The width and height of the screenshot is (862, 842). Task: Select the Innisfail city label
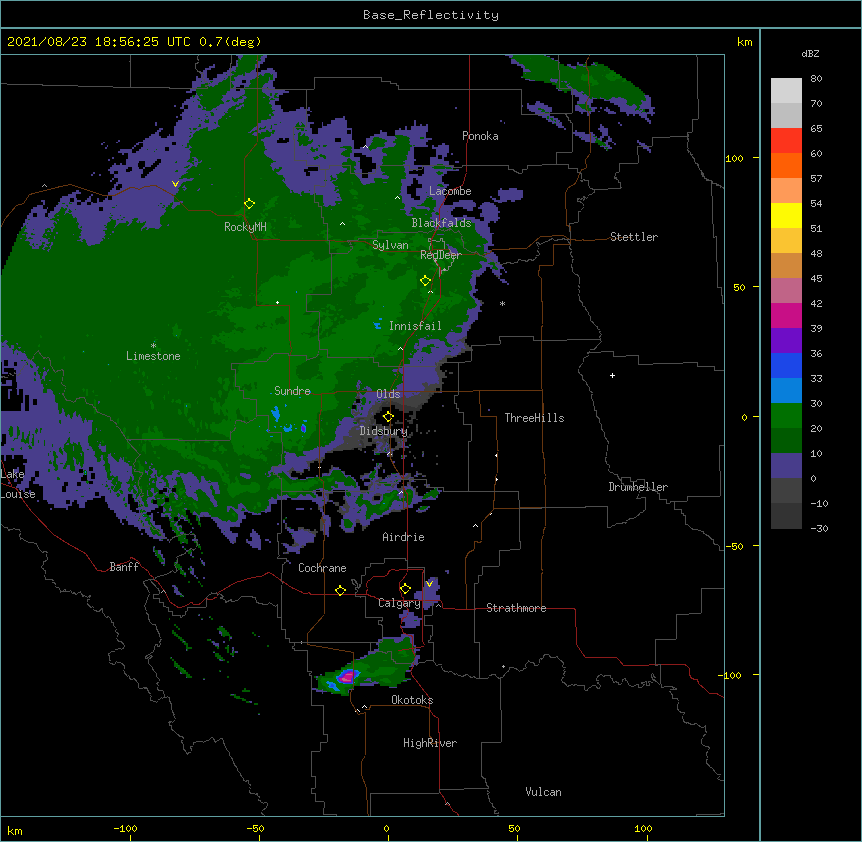(x=415, y=326)
